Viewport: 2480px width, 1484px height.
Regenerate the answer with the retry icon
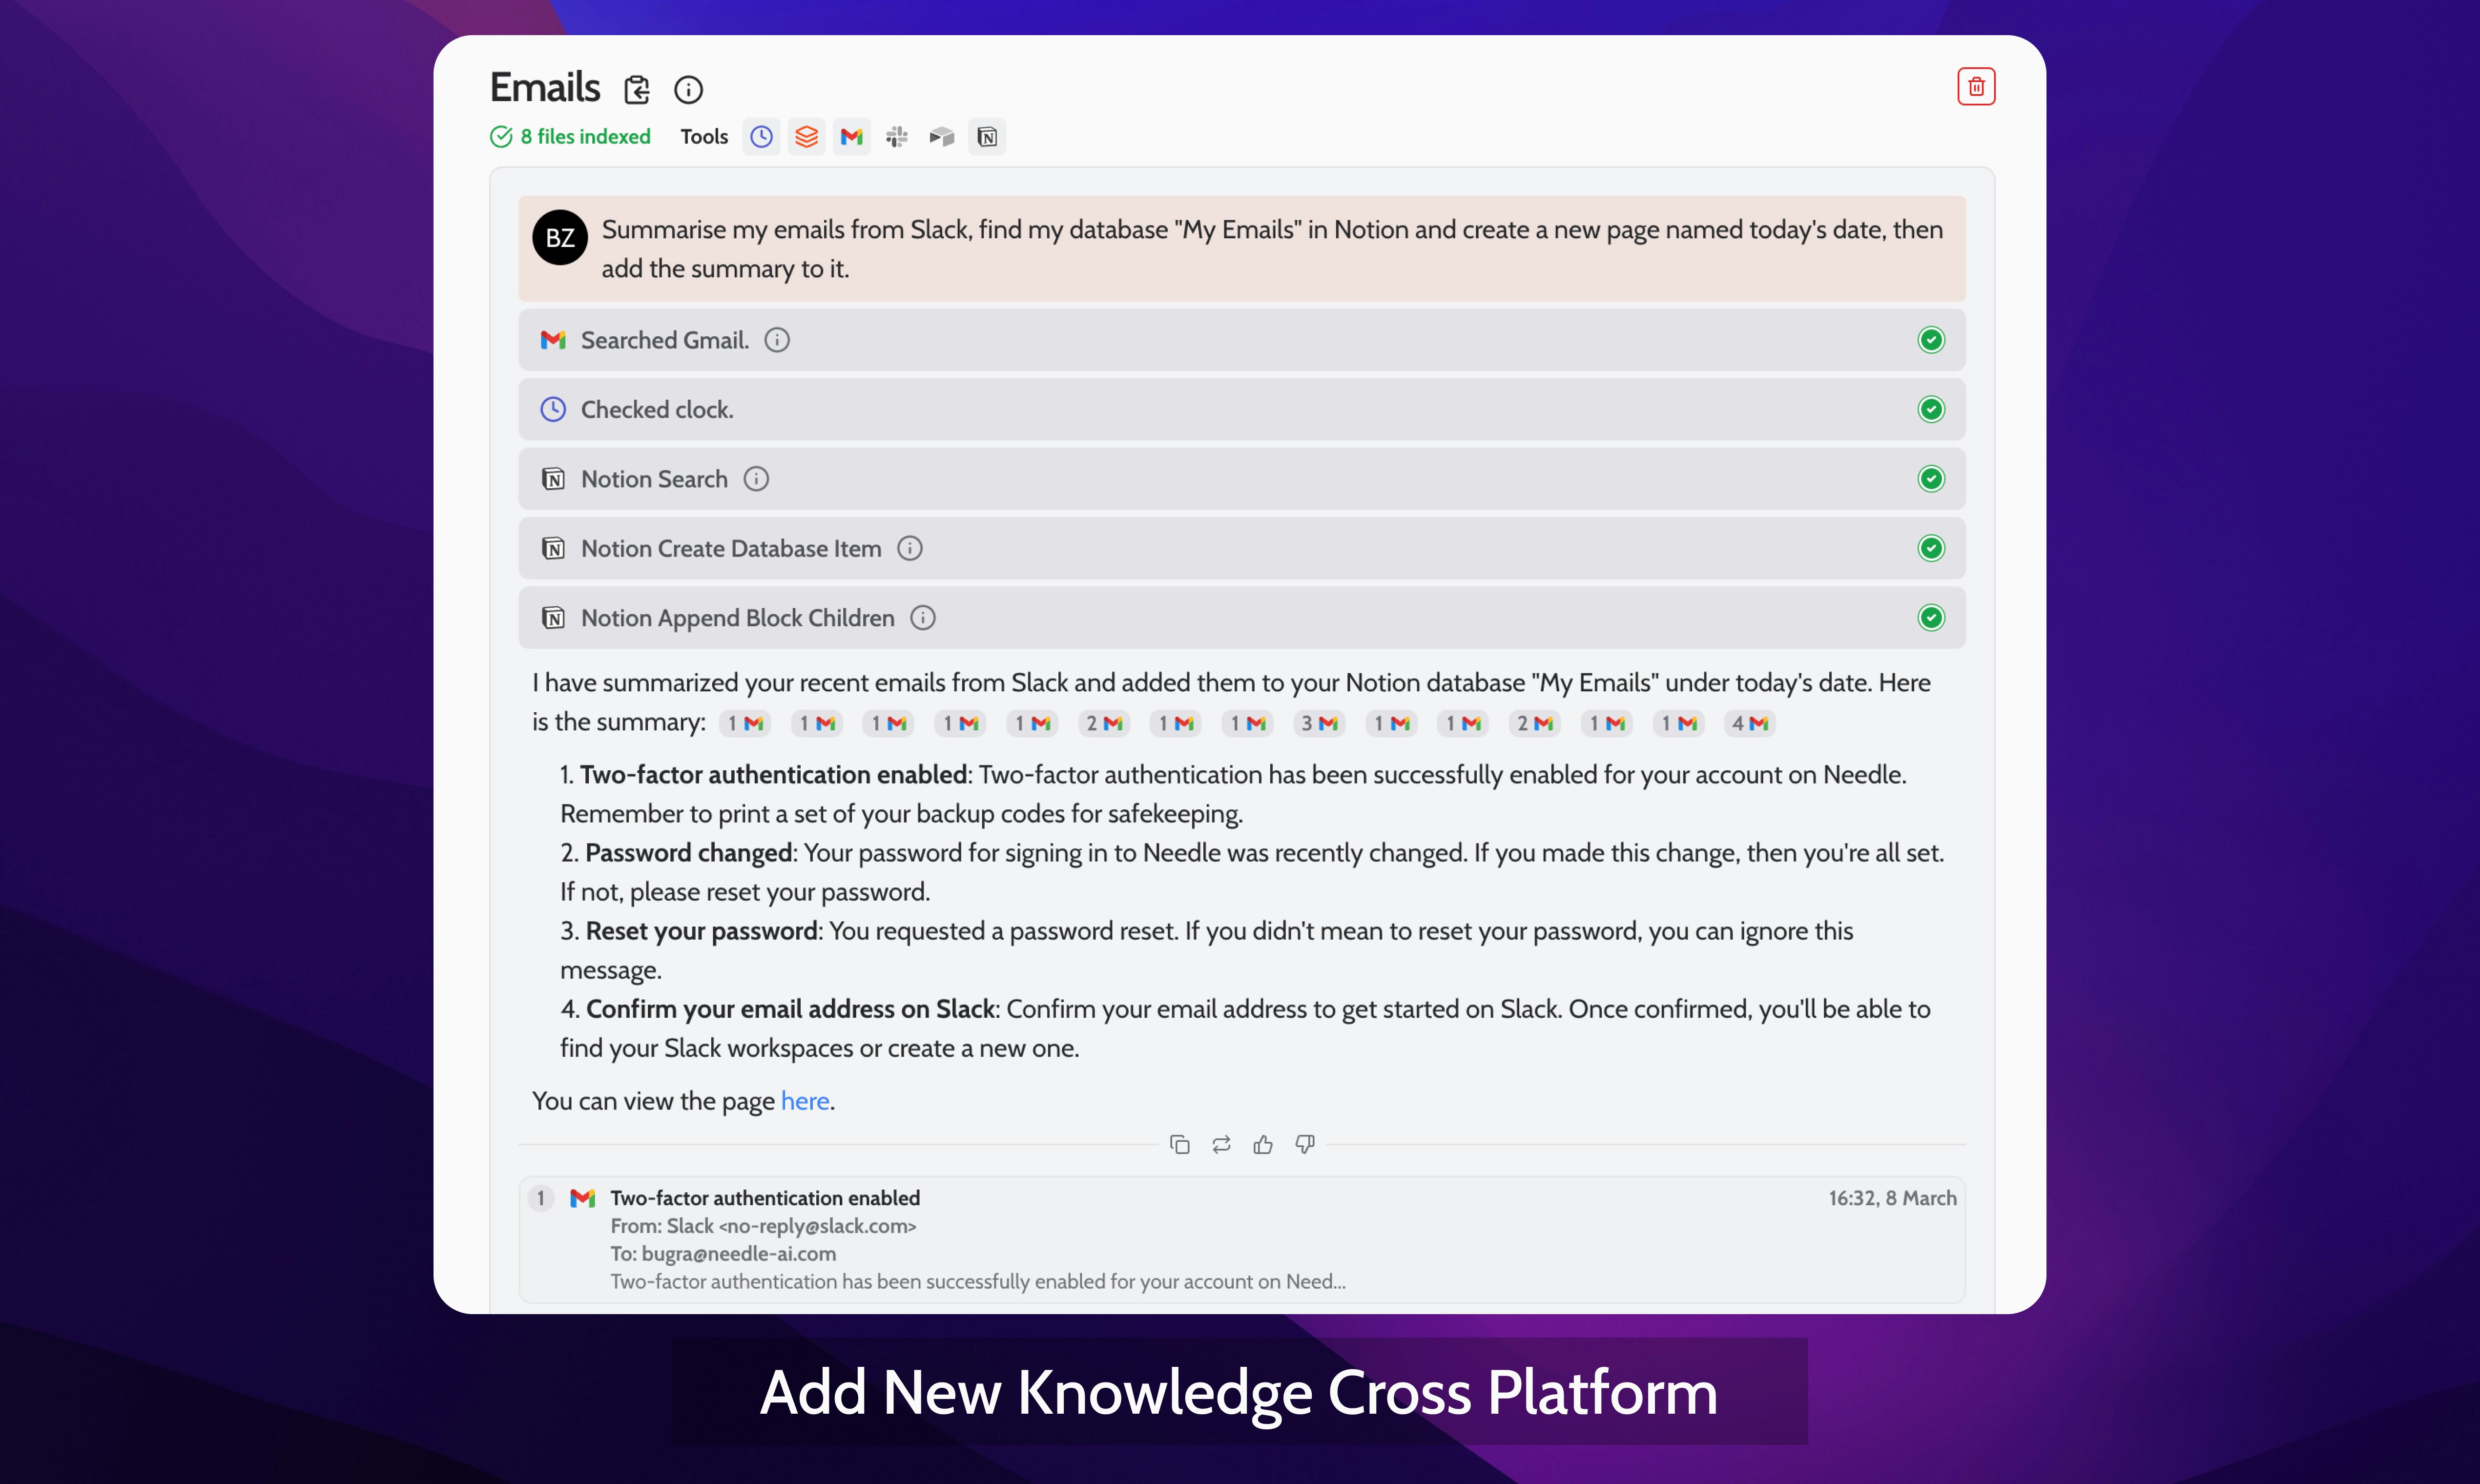click(x=1221, y=1144)
